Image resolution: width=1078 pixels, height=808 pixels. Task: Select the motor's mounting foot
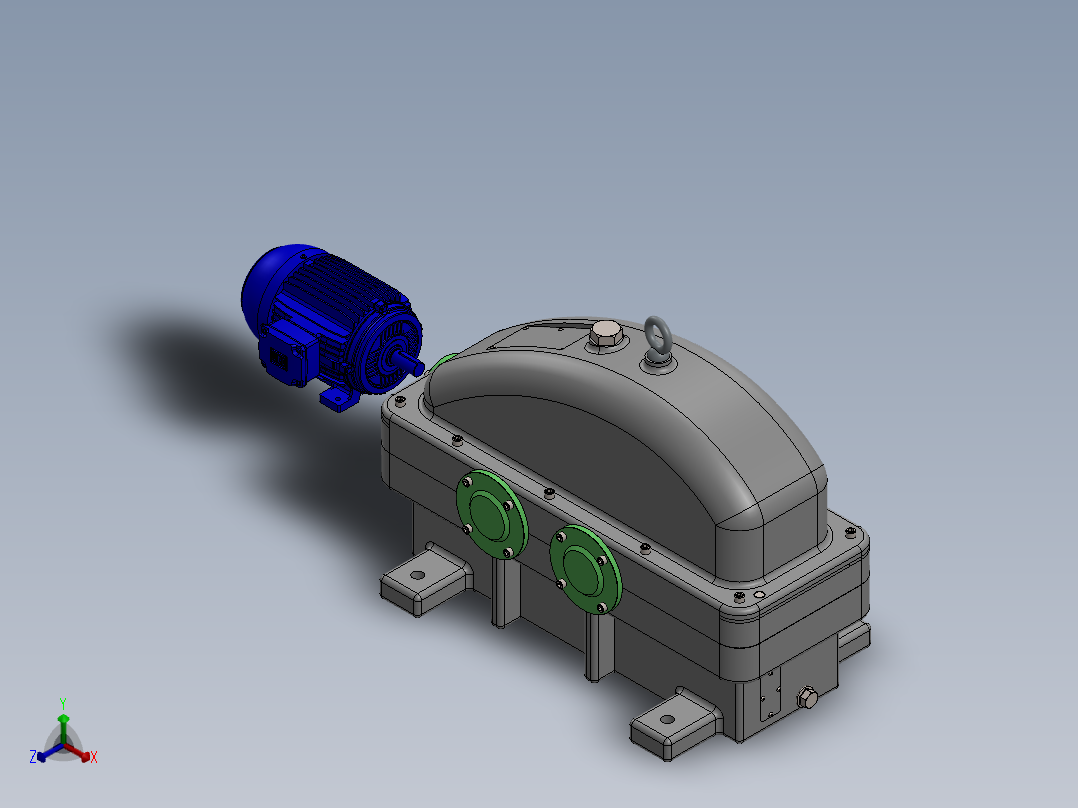coord(339,398)
